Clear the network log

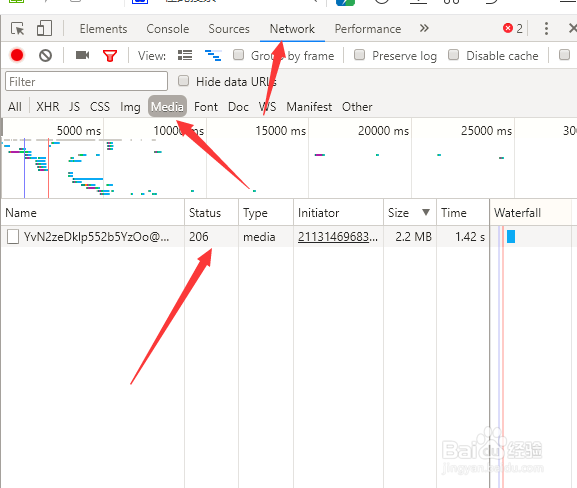45,56
